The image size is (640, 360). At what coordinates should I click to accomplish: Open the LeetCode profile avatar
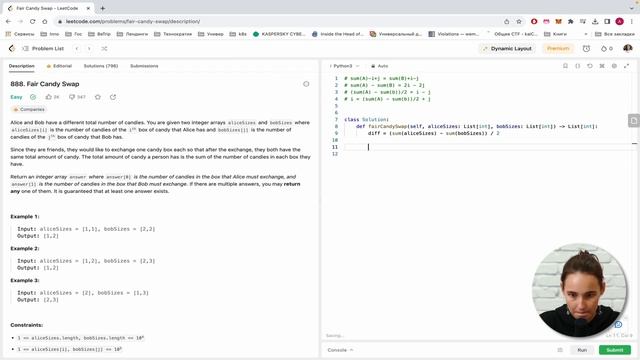[x=628, y=49]
